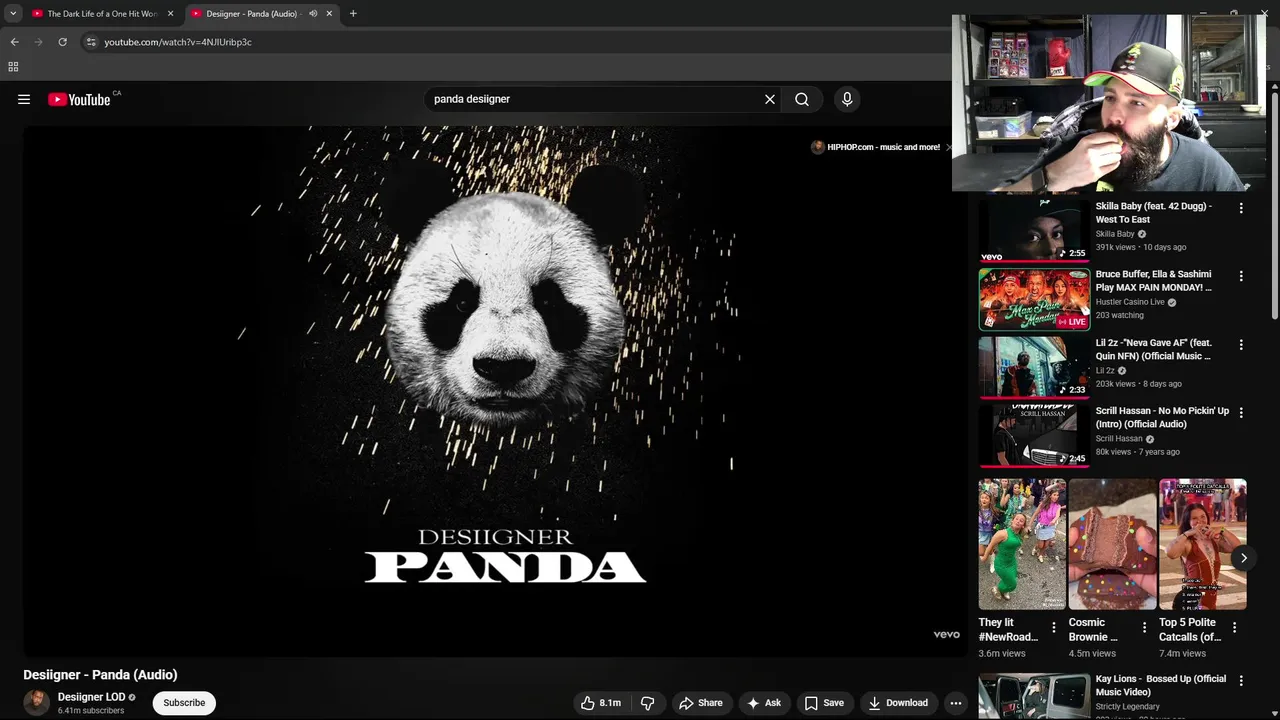
Task: Mute the Panda tab via speaker icon
Action: (313, 14)
